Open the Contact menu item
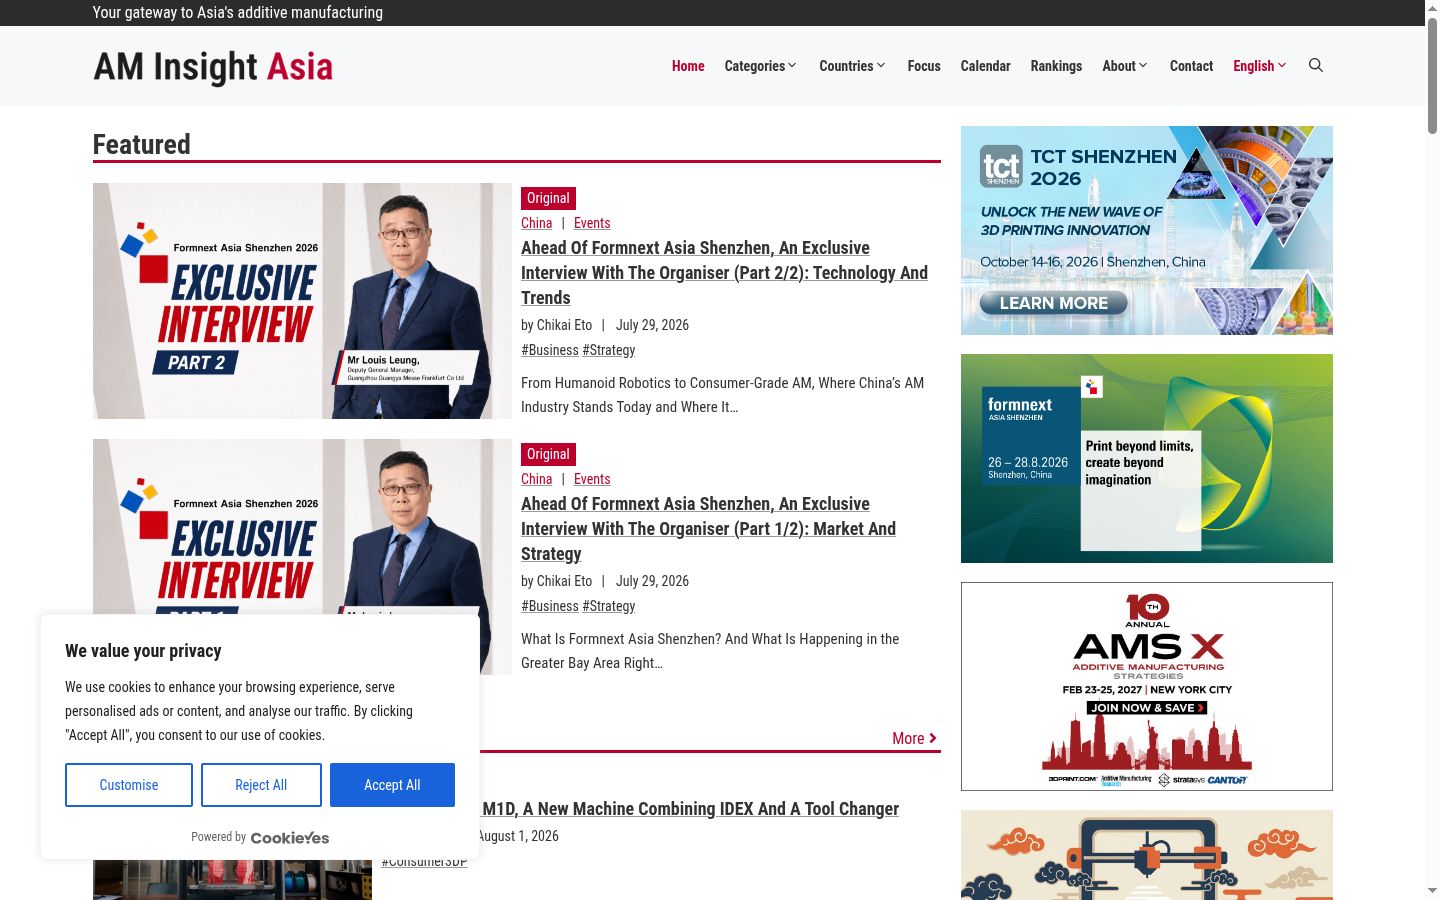This screenshot has width=1440, height=900. pyautogui.click(x=1191, y=66)
